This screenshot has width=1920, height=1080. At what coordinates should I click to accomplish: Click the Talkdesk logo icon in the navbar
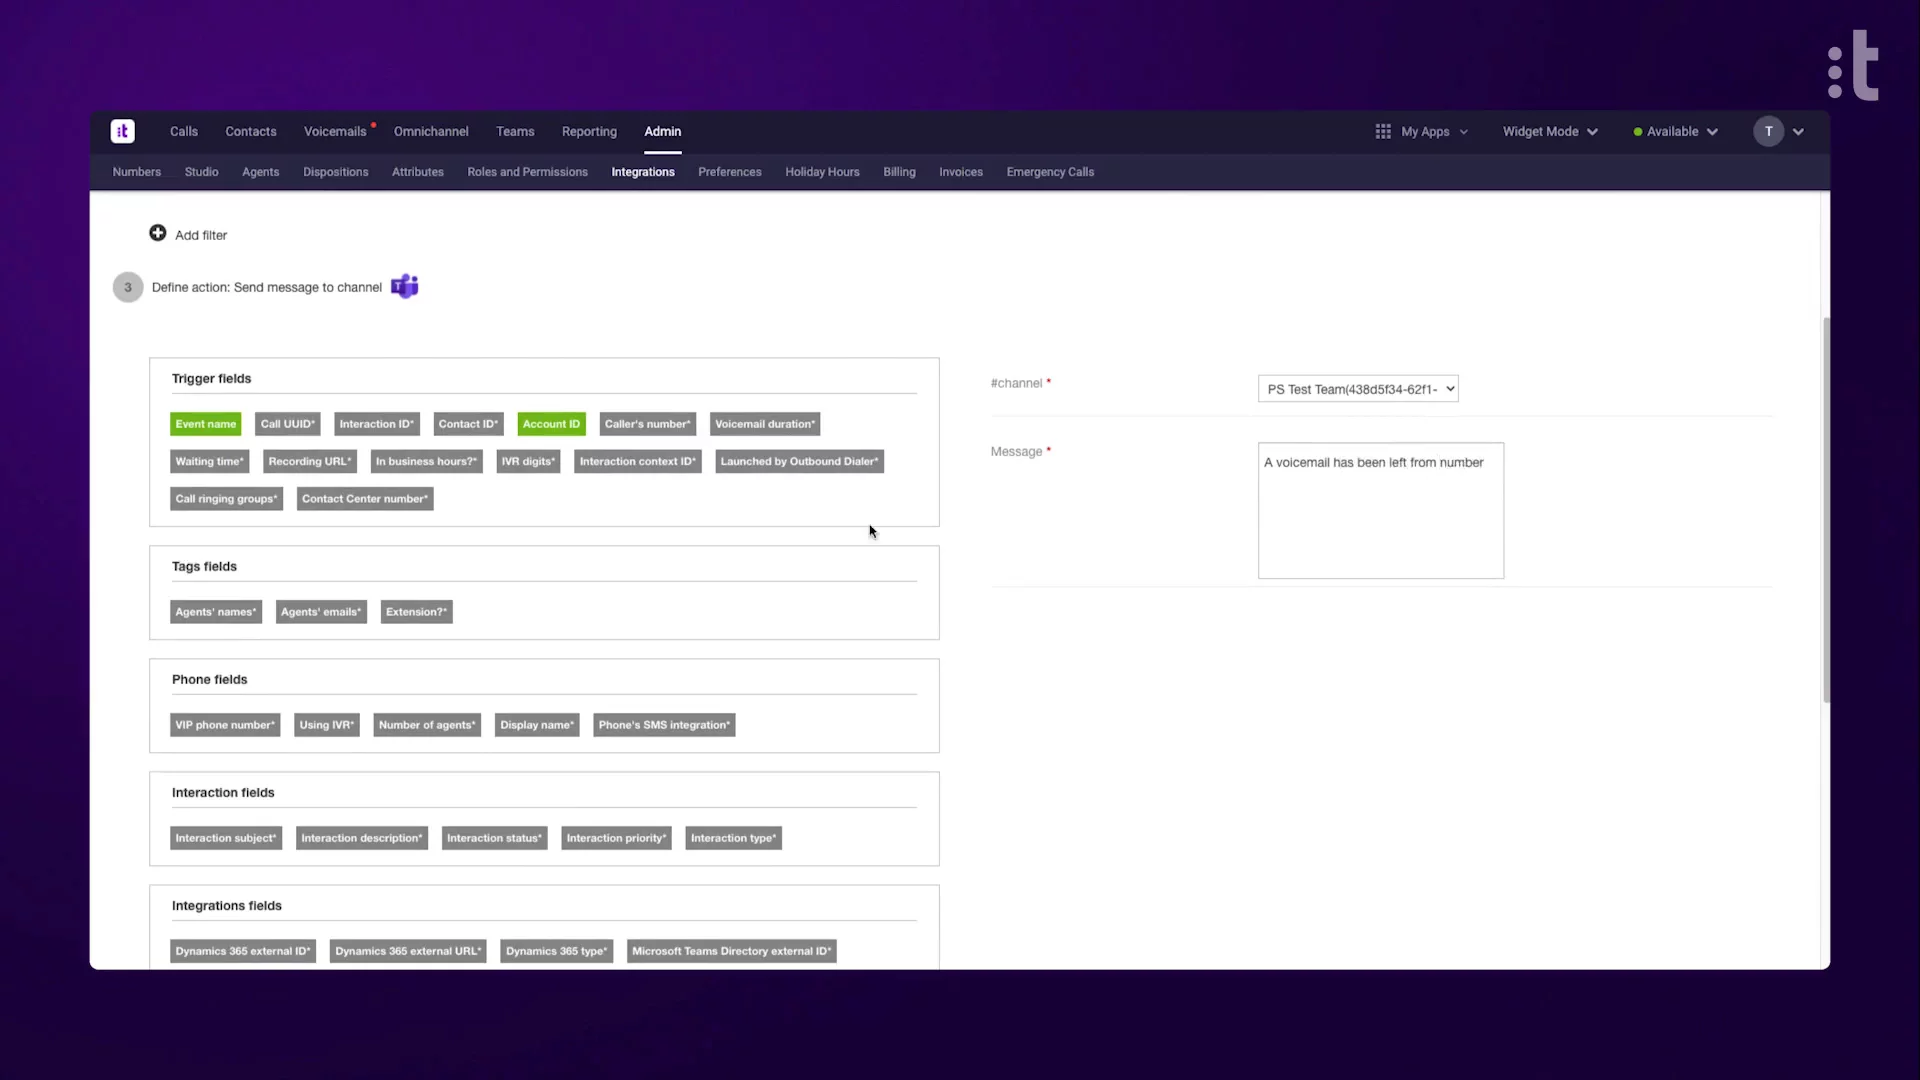coord(123,131)
